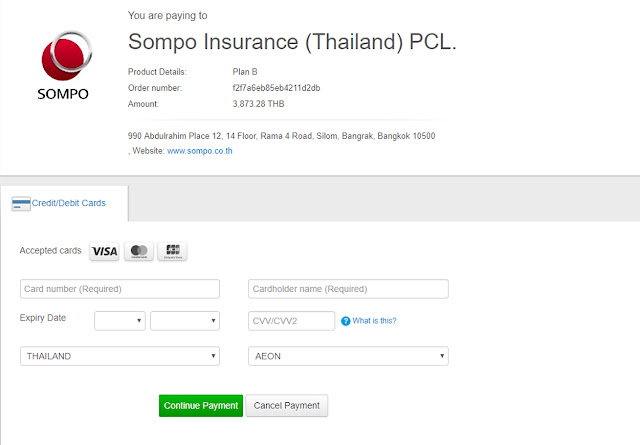Click the 'What is this?' link

(375, 321)
